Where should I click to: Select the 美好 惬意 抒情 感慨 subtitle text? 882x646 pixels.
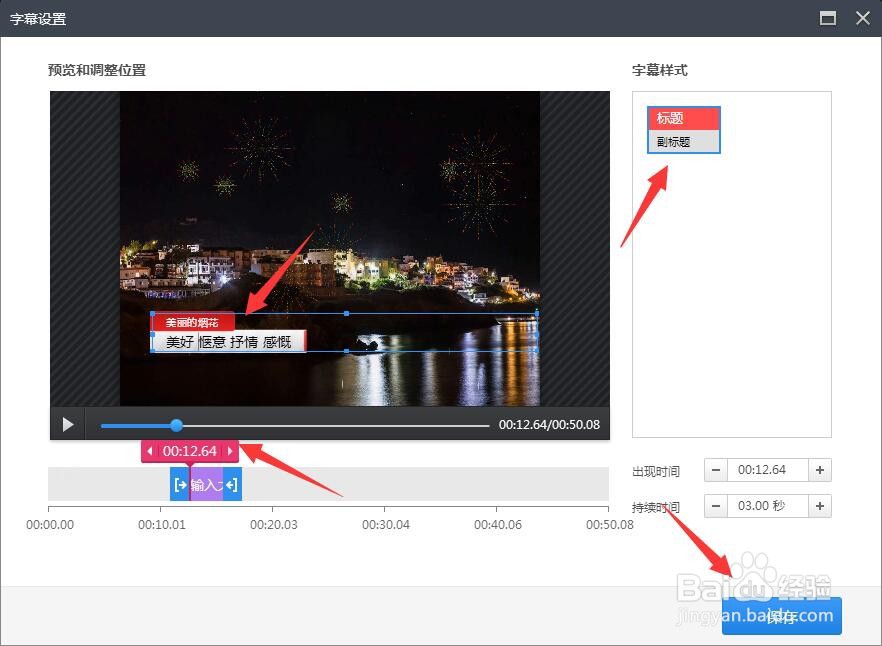(x=229, y=341)
